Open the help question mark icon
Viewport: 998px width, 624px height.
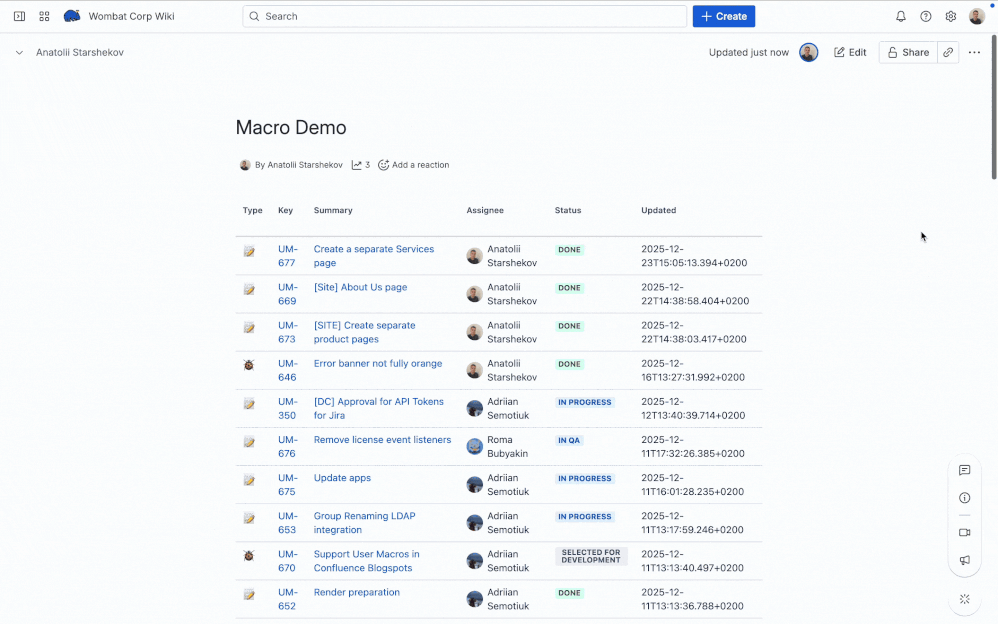pos(925,17)
